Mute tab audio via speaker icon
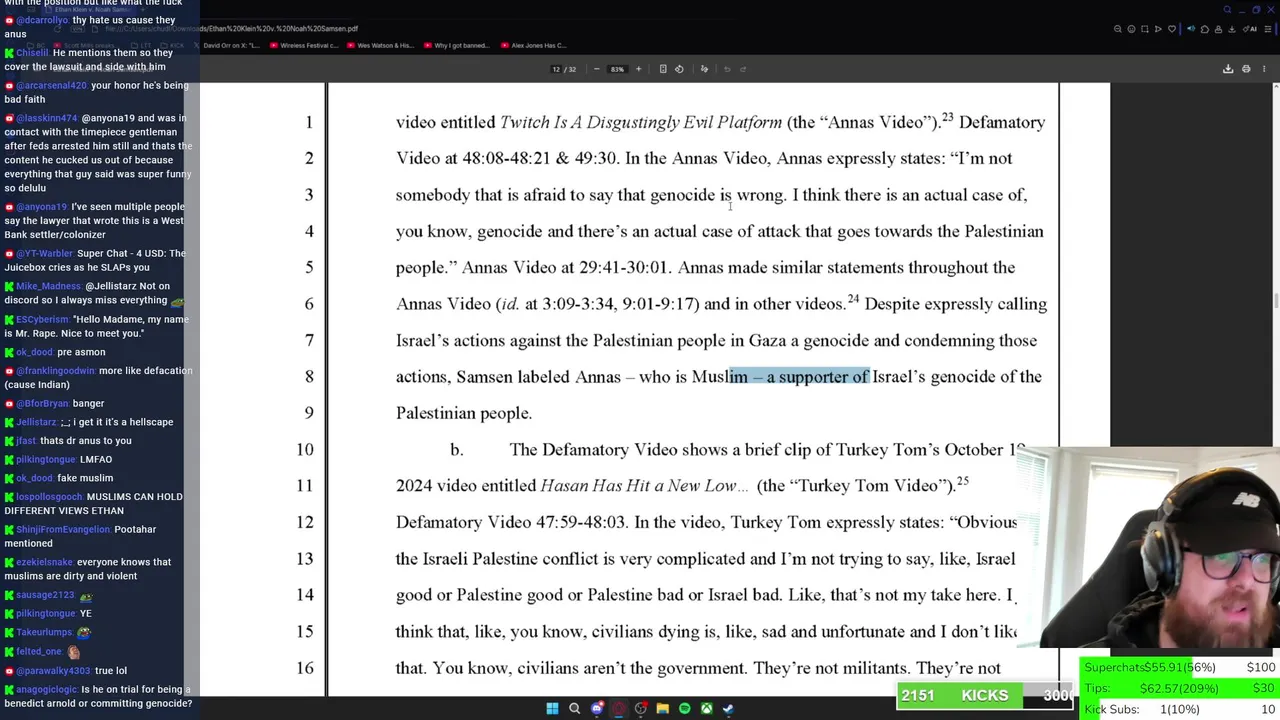 tap(1191, 29)
